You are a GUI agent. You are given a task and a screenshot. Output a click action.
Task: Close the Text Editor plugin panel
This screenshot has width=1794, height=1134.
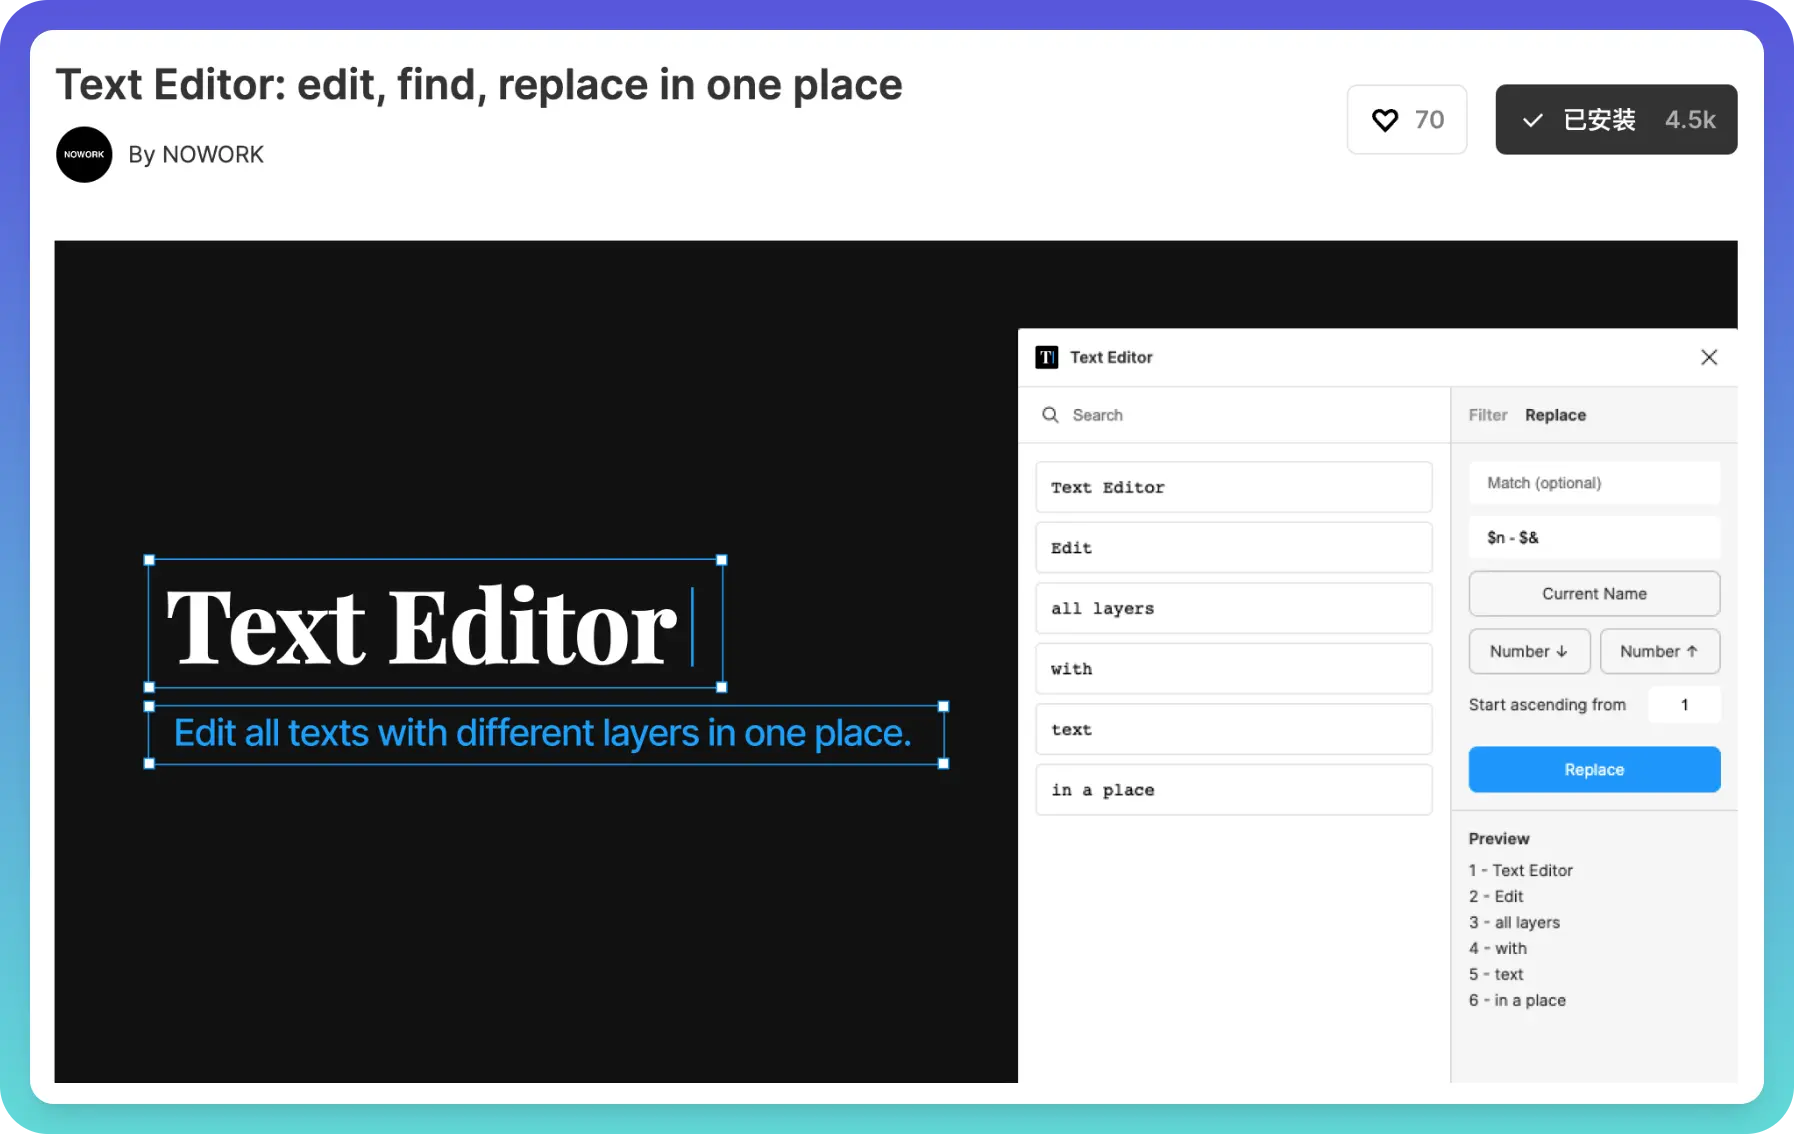tap(1708, 357)
